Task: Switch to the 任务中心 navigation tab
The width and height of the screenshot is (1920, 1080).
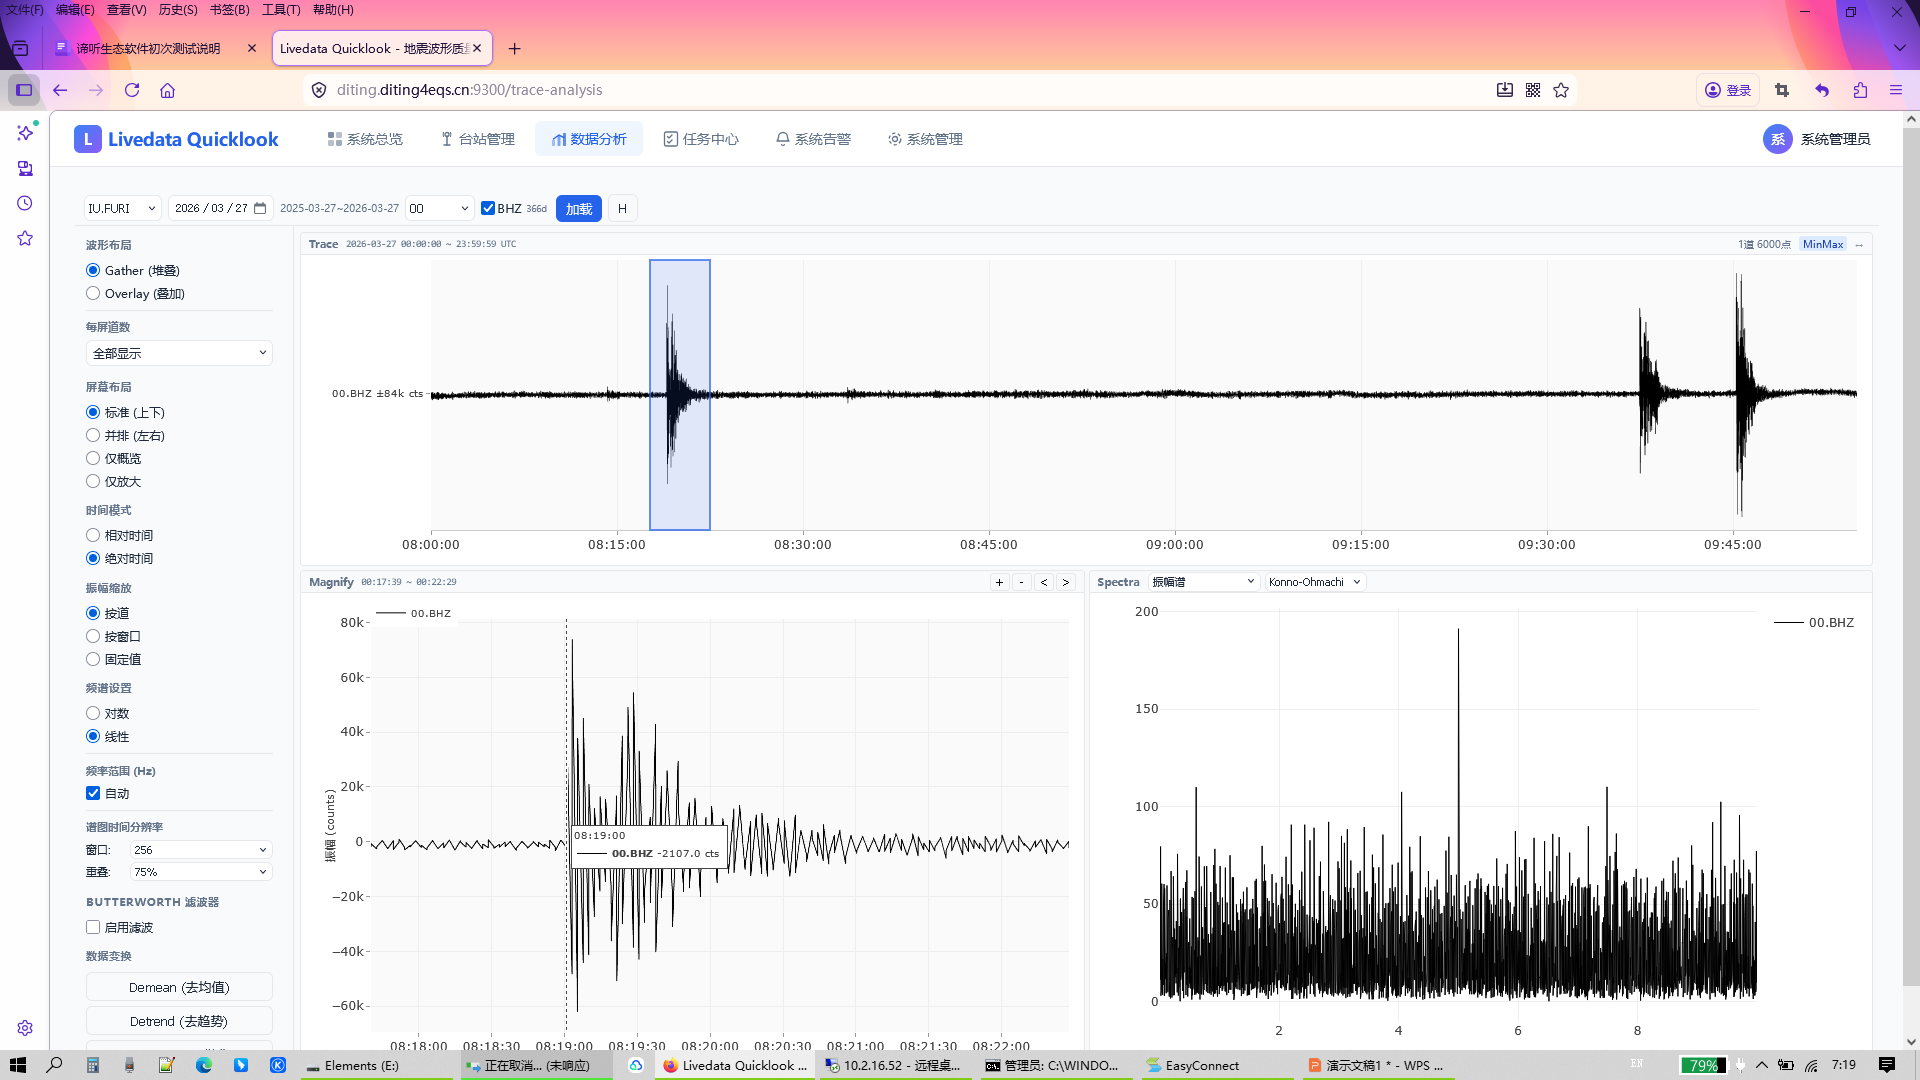Action: (x=701, y=139)
